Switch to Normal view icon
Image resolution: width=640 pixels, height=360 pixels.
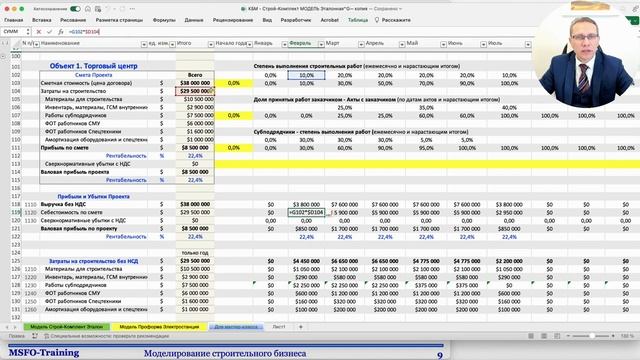531,336
